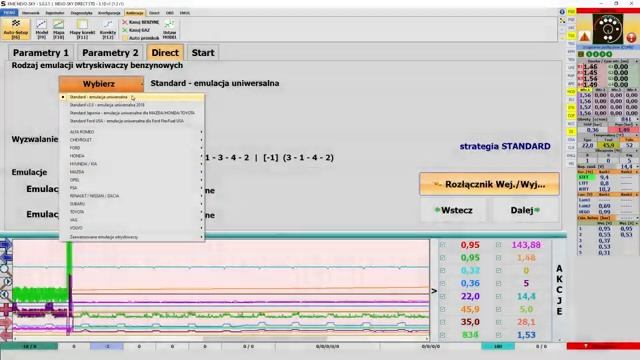Click the > arrow beside chart values

click(x=434, y=291)
